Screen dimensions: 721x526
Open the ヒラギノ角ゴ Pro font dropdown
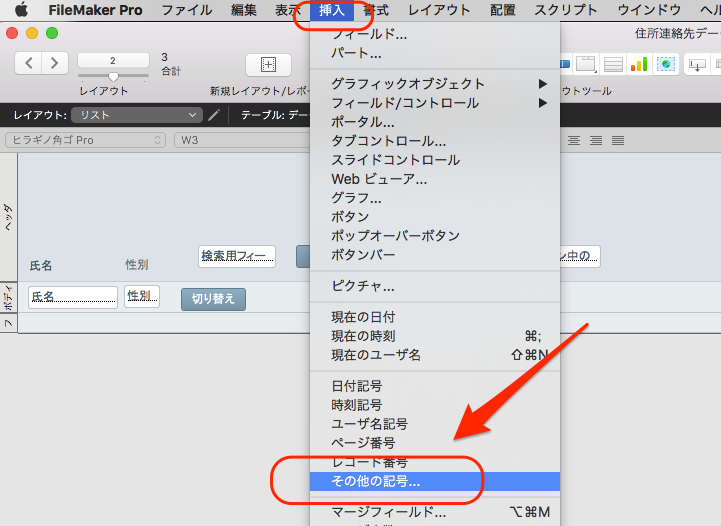(86, 140)
